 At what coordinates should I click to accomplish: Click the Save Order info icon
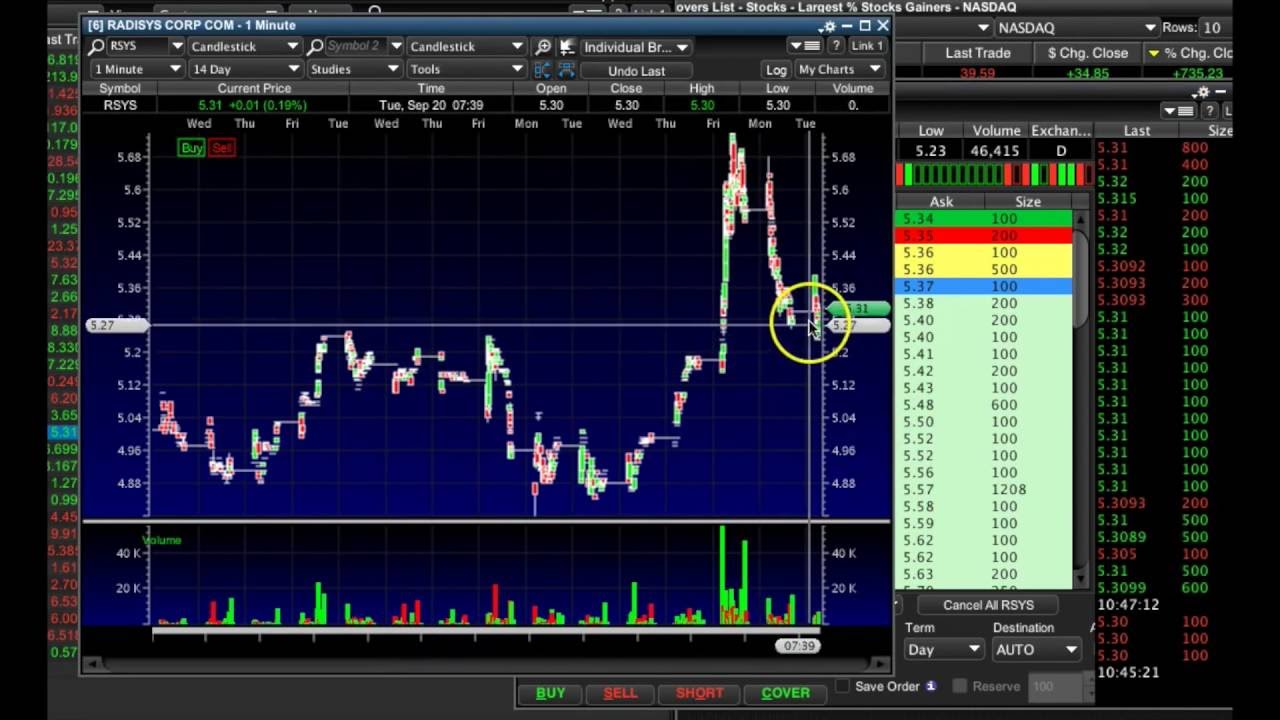[x=931, y=686]
